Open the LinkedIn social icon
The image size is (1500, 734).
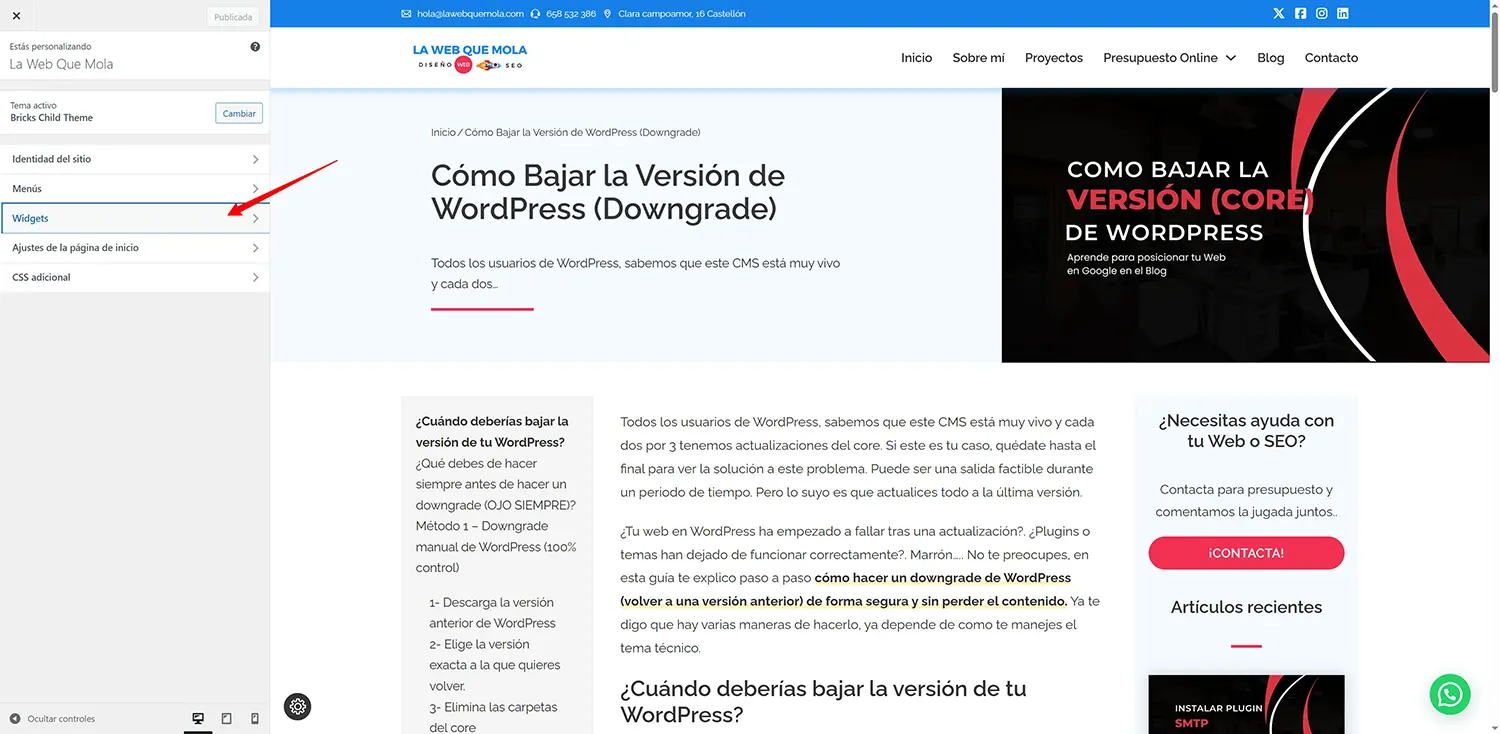click(1343, 14)
